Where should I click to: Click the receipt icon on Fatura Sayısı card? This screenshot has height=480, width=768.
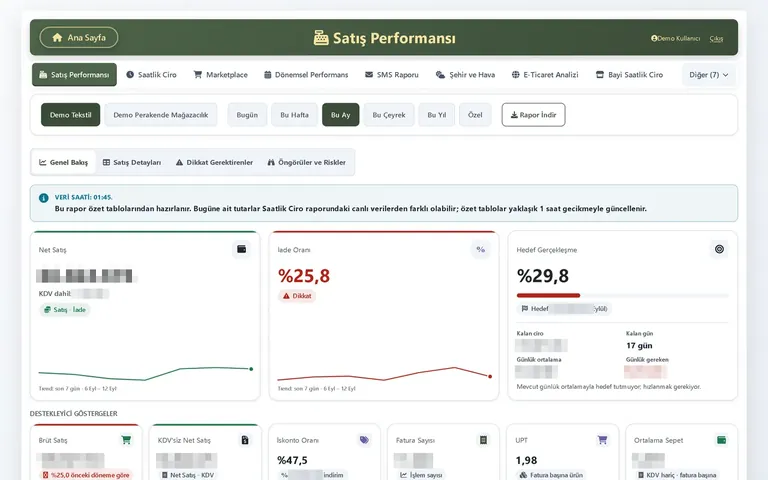coord(483,440)
